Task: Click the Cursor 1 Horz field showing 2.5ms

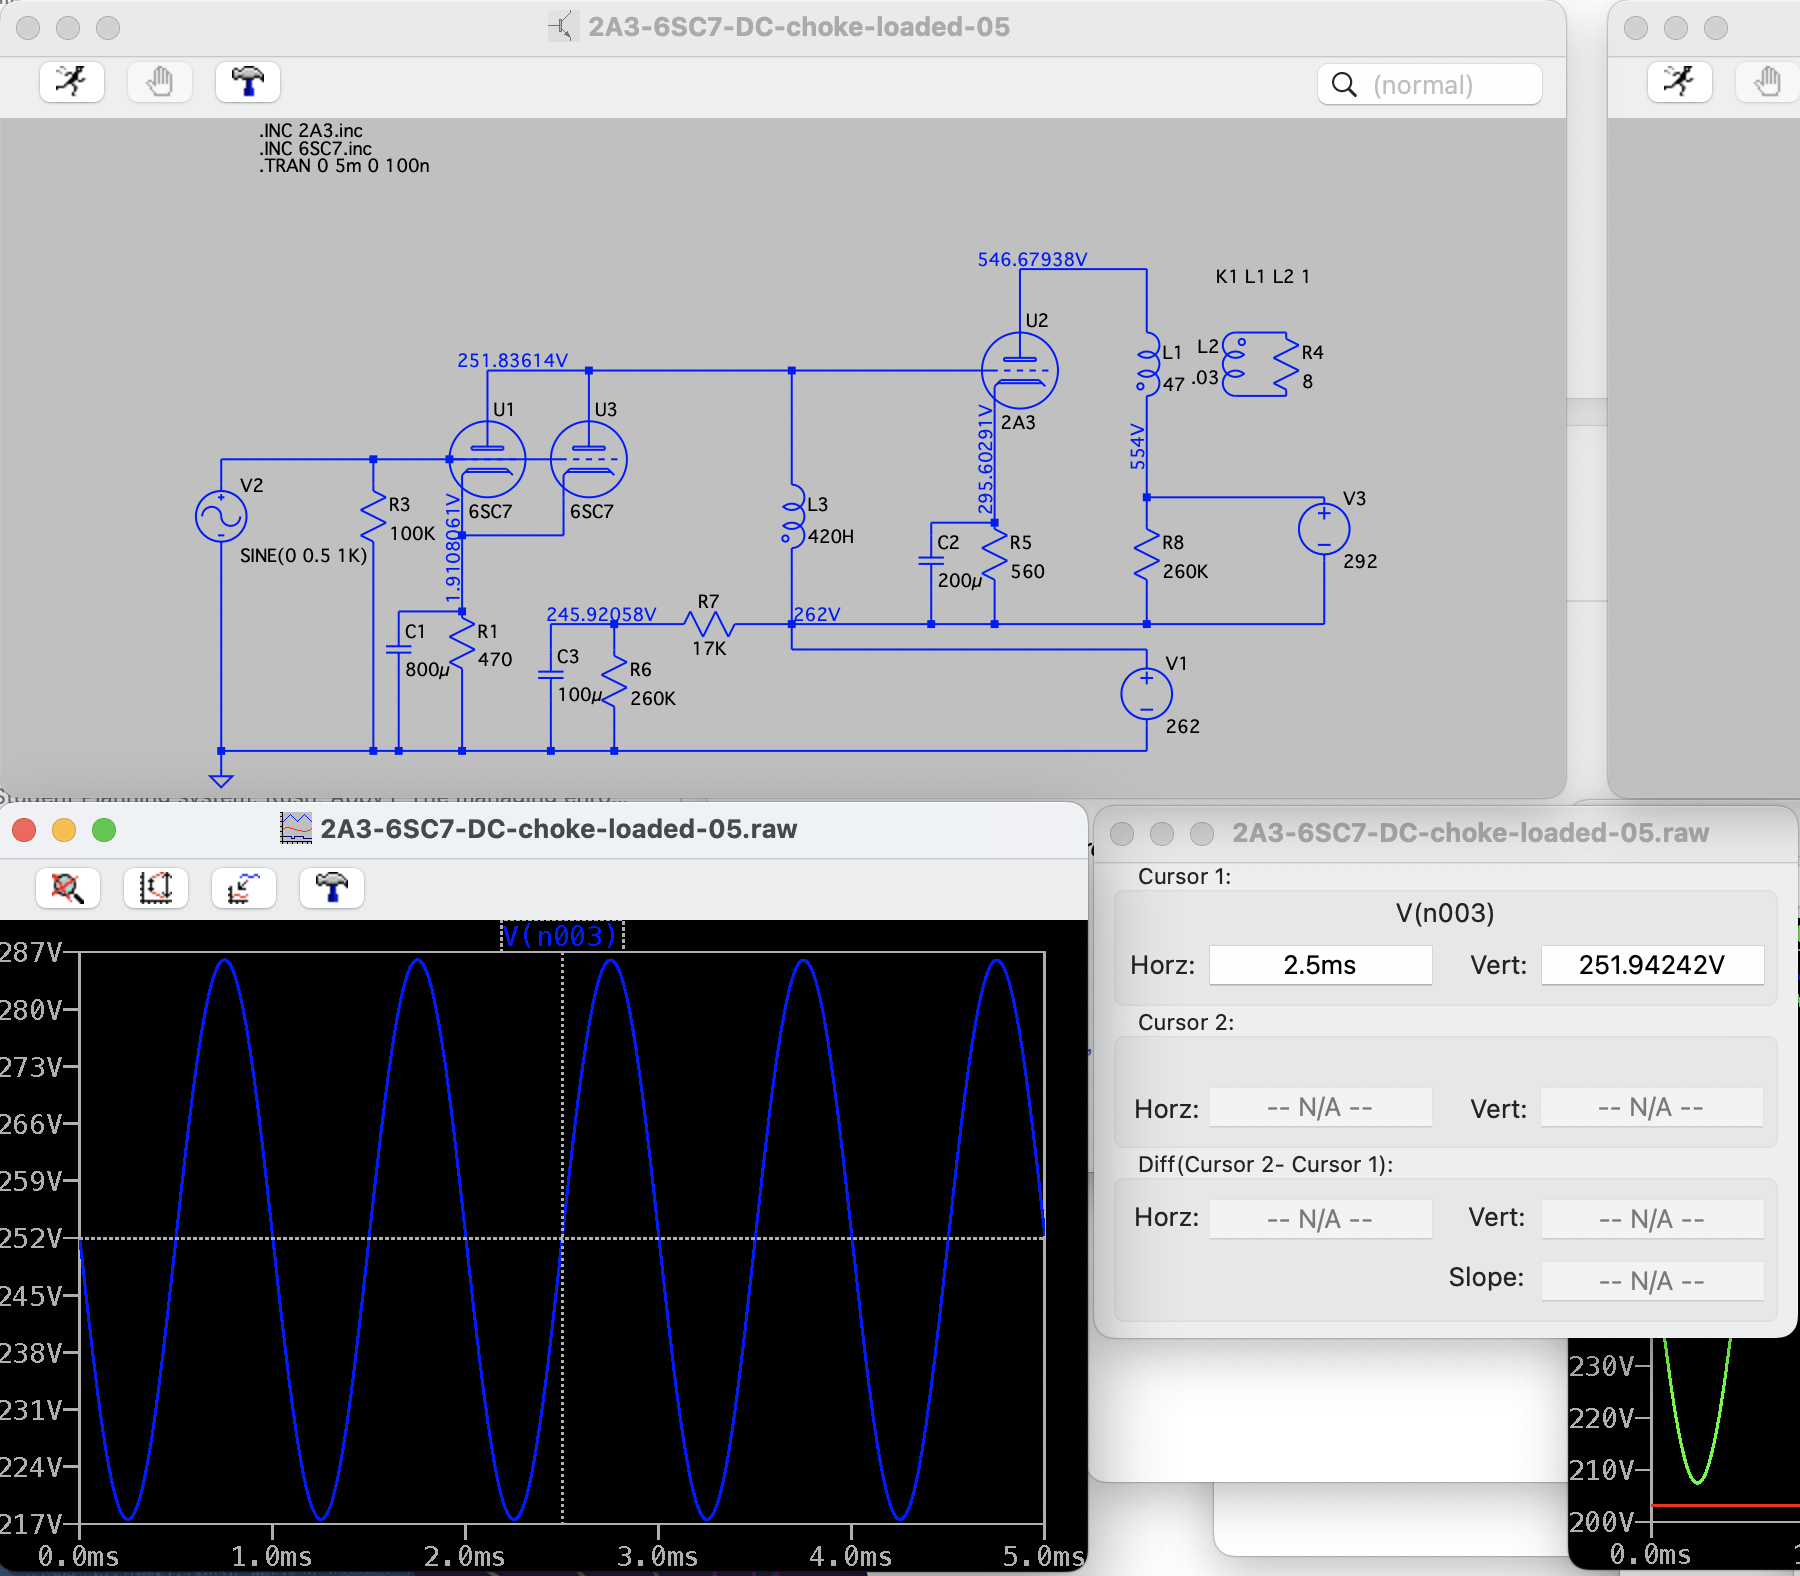Action: tap(1320, 965)
